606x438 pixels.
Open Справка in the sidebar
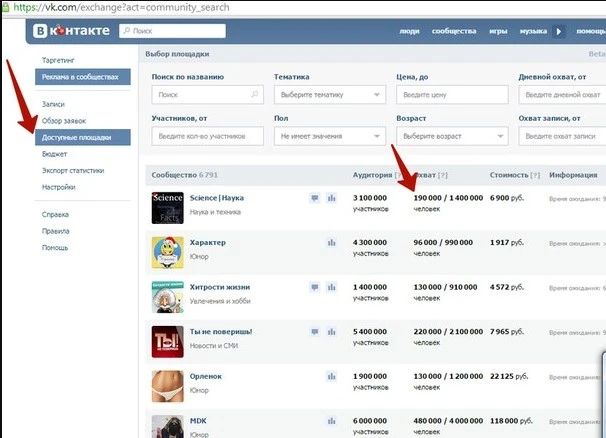[55, 215]
